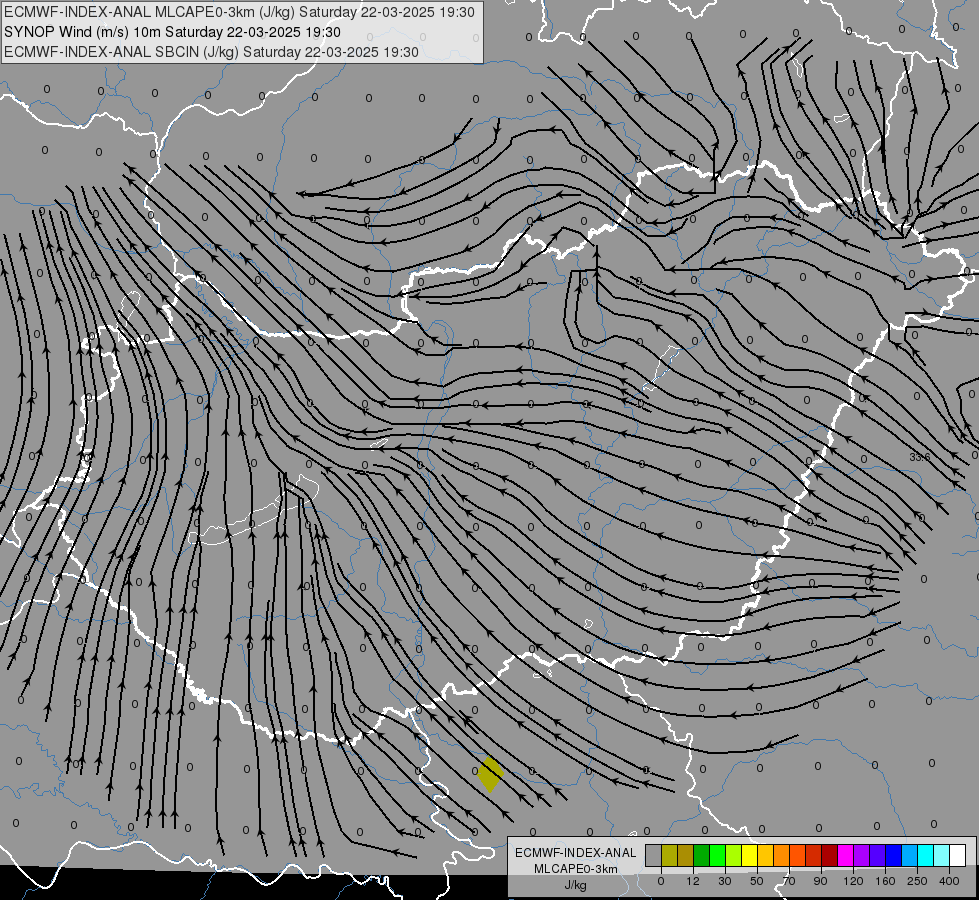Click the ECMWF-INDEX-ANAL legend label

[x=576, y=853]
